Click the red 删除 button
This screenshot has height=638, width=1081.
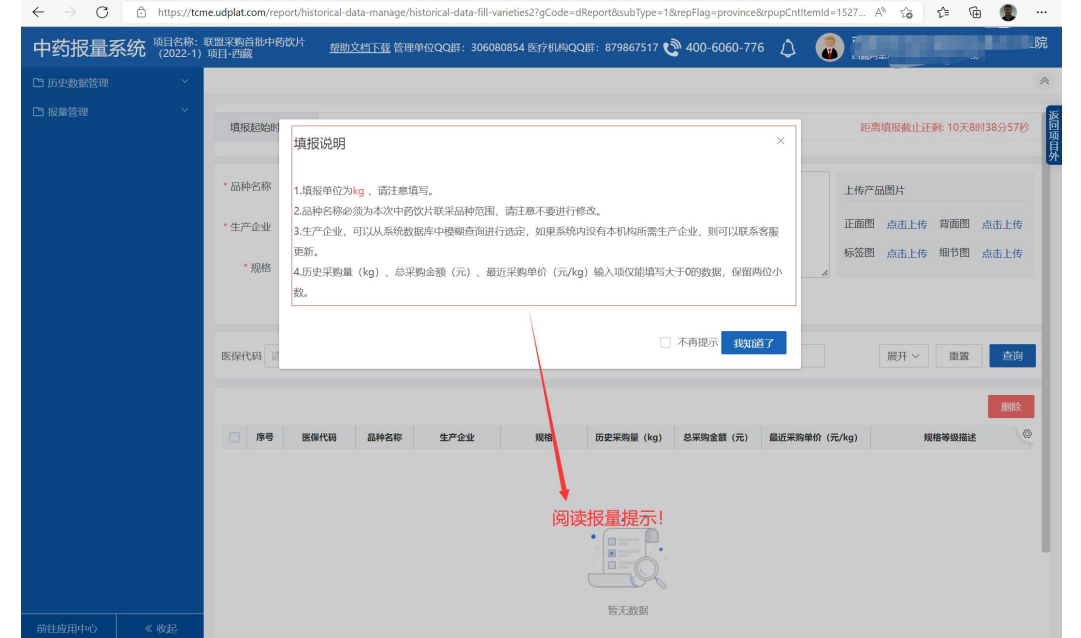point(1011,407)
